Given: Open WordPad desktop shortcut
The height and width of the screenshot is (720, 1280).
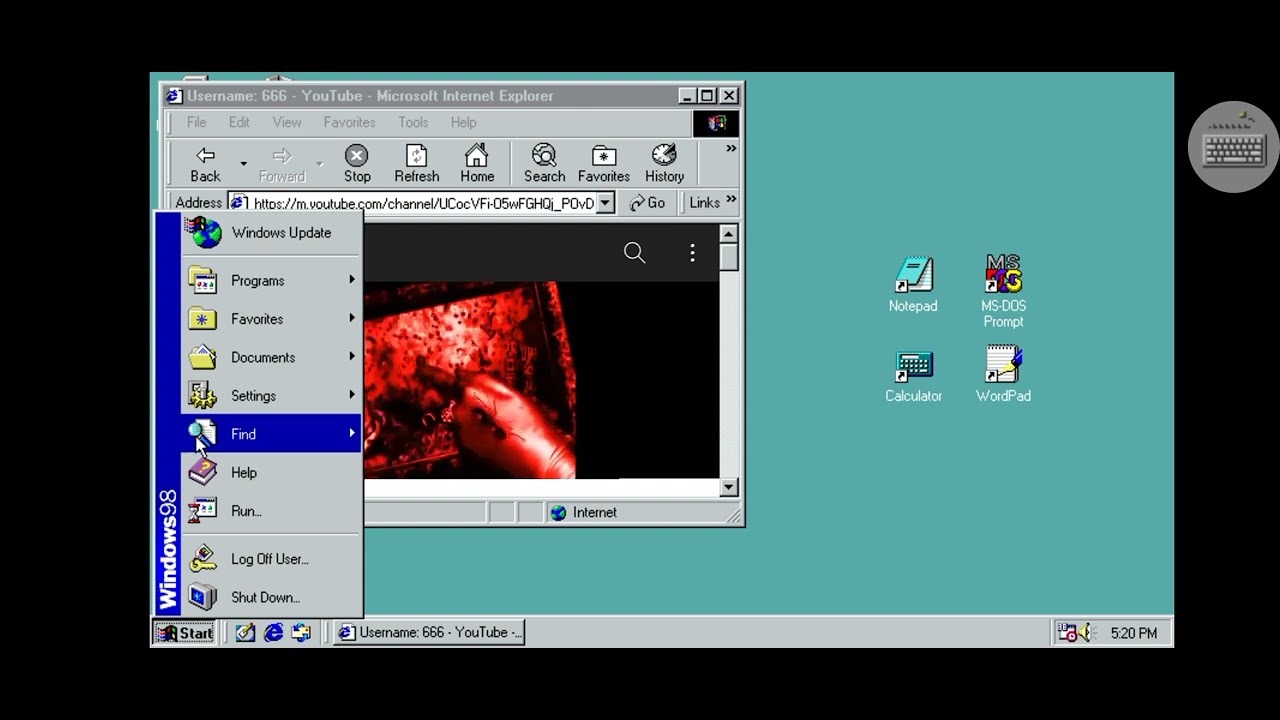Looking at the screenshot, I should point(1003,375).
